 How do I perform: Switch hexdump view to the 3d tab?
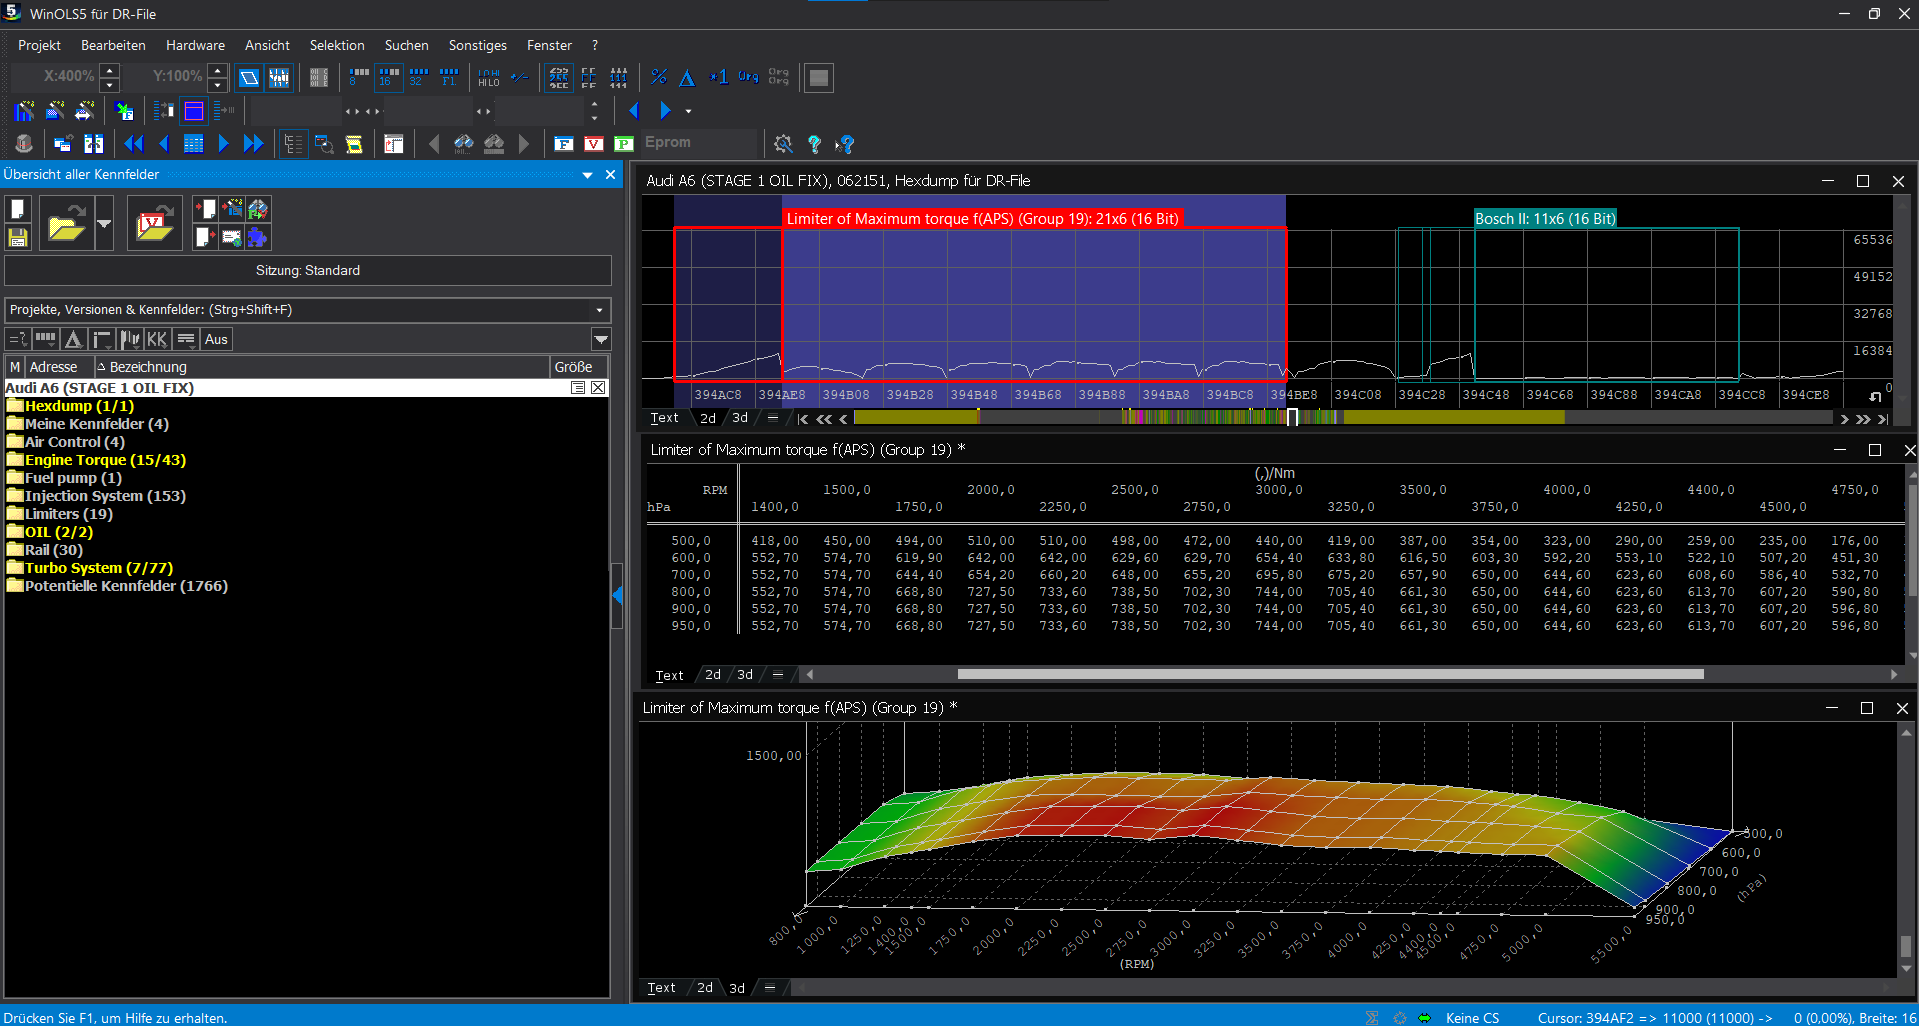(x=740, y=418)
